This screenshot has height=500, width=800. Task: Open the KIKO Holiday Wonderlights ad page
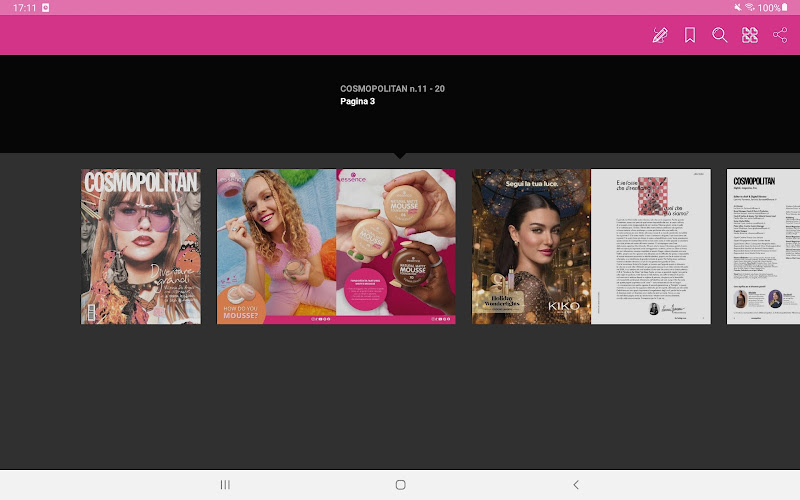(x=531, y=246)
